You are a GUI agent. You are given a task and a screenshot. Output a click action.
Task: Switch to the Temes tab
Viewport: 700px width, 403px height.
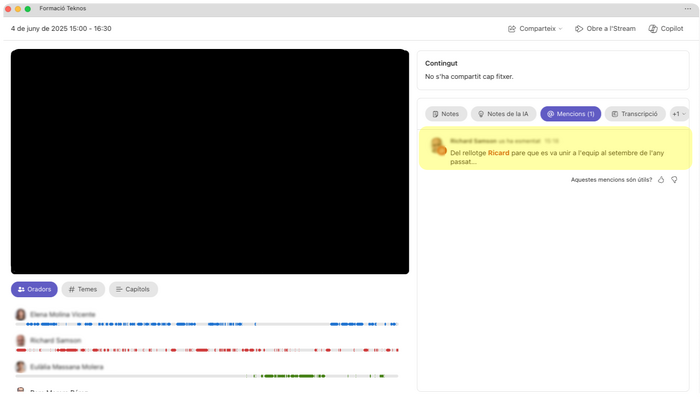tap(83, 289)
